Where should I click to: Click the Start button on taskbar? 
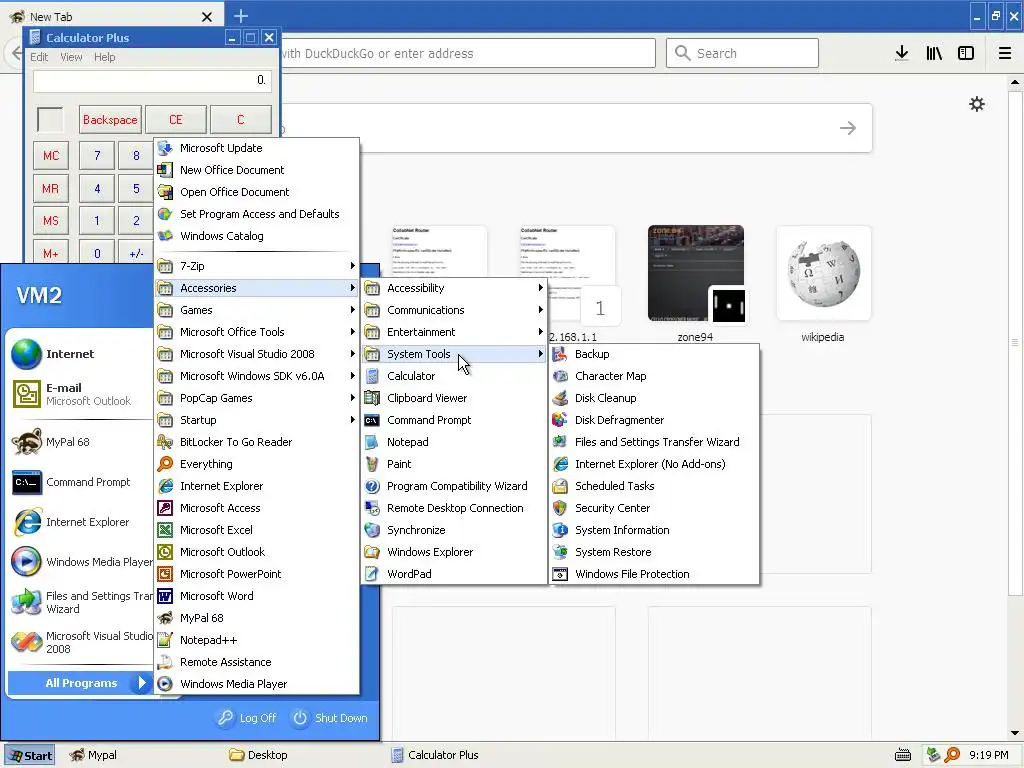point(29,756)
